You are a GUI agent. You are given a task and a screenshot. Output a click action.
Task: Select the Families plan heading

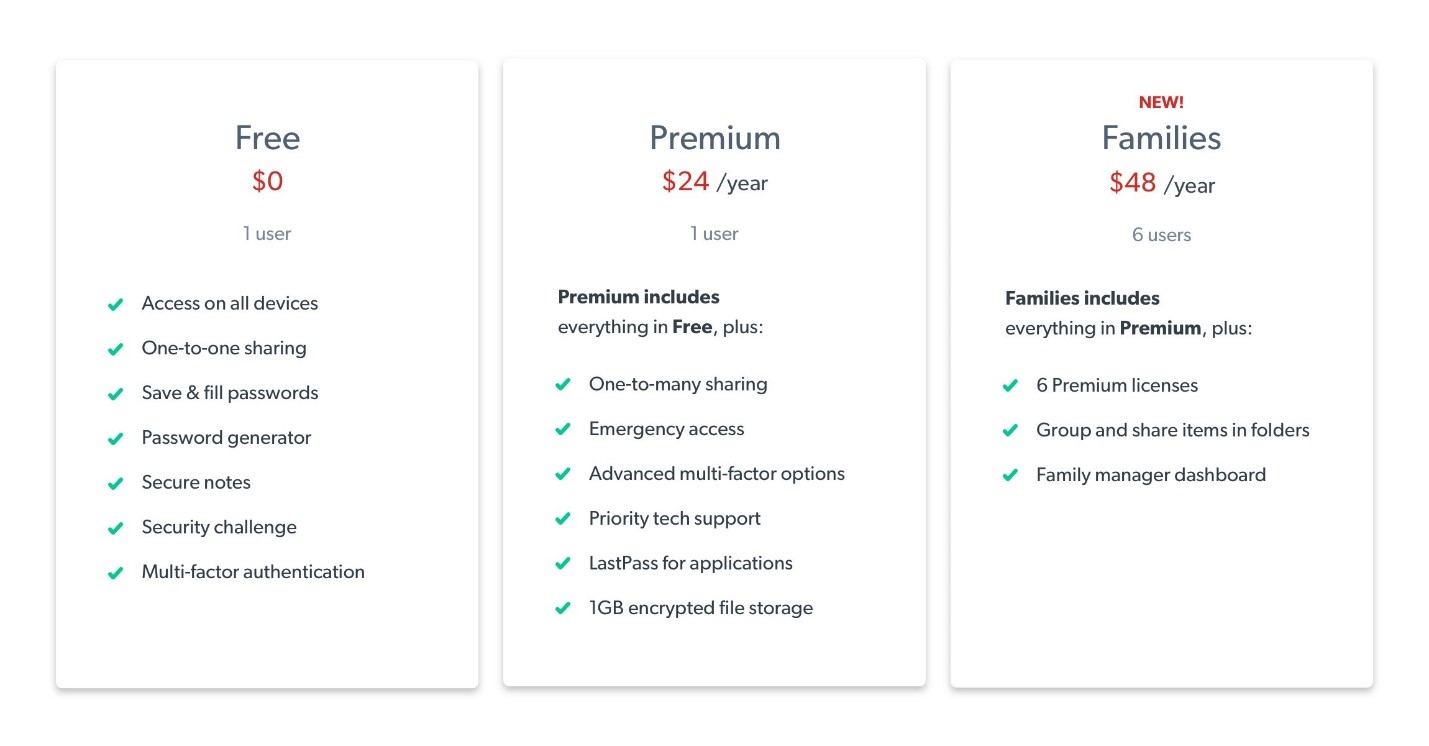point(1161,138)
